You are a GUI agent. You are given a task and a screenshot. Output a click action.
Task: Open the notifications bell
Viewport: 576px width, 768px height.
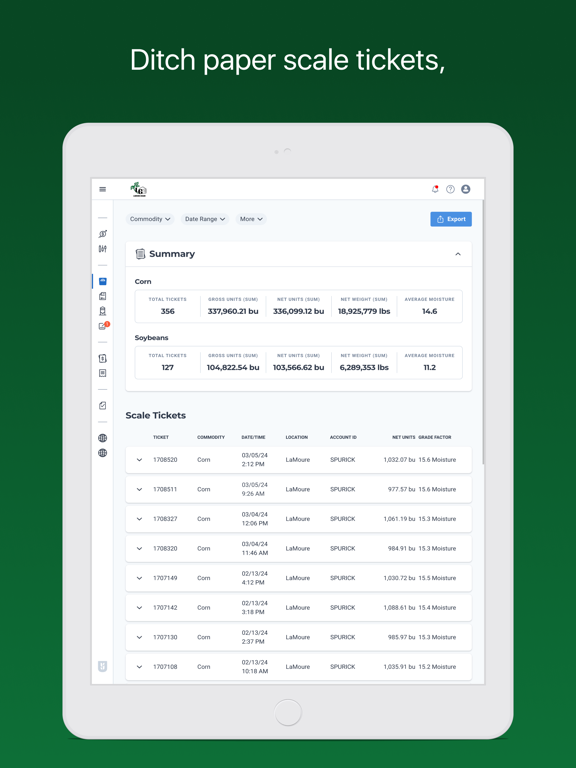(x=435, y=189)
